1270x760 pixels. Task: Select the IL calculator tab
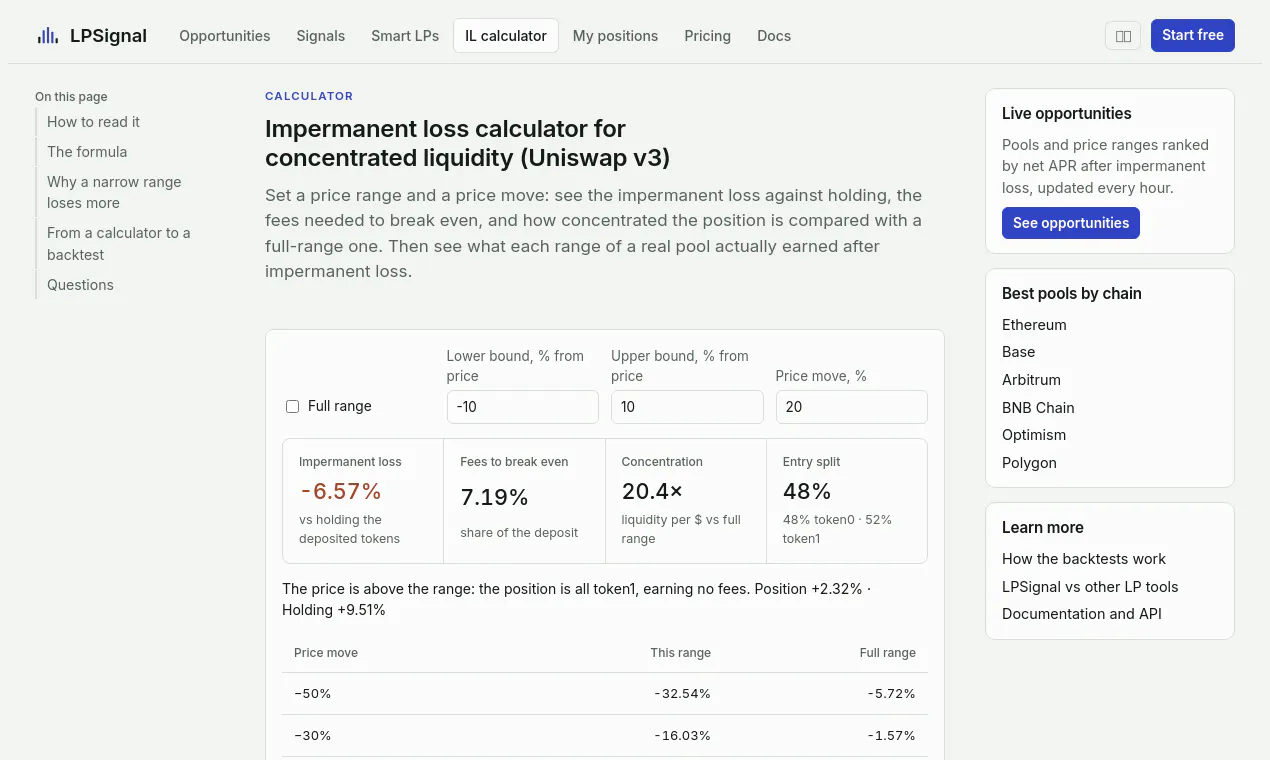click(506, 36)
